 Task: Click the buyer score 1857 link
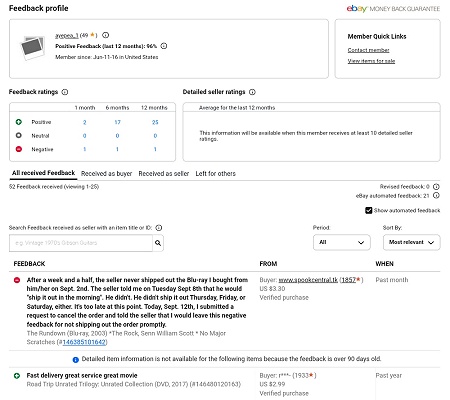(x=349, y=280)
